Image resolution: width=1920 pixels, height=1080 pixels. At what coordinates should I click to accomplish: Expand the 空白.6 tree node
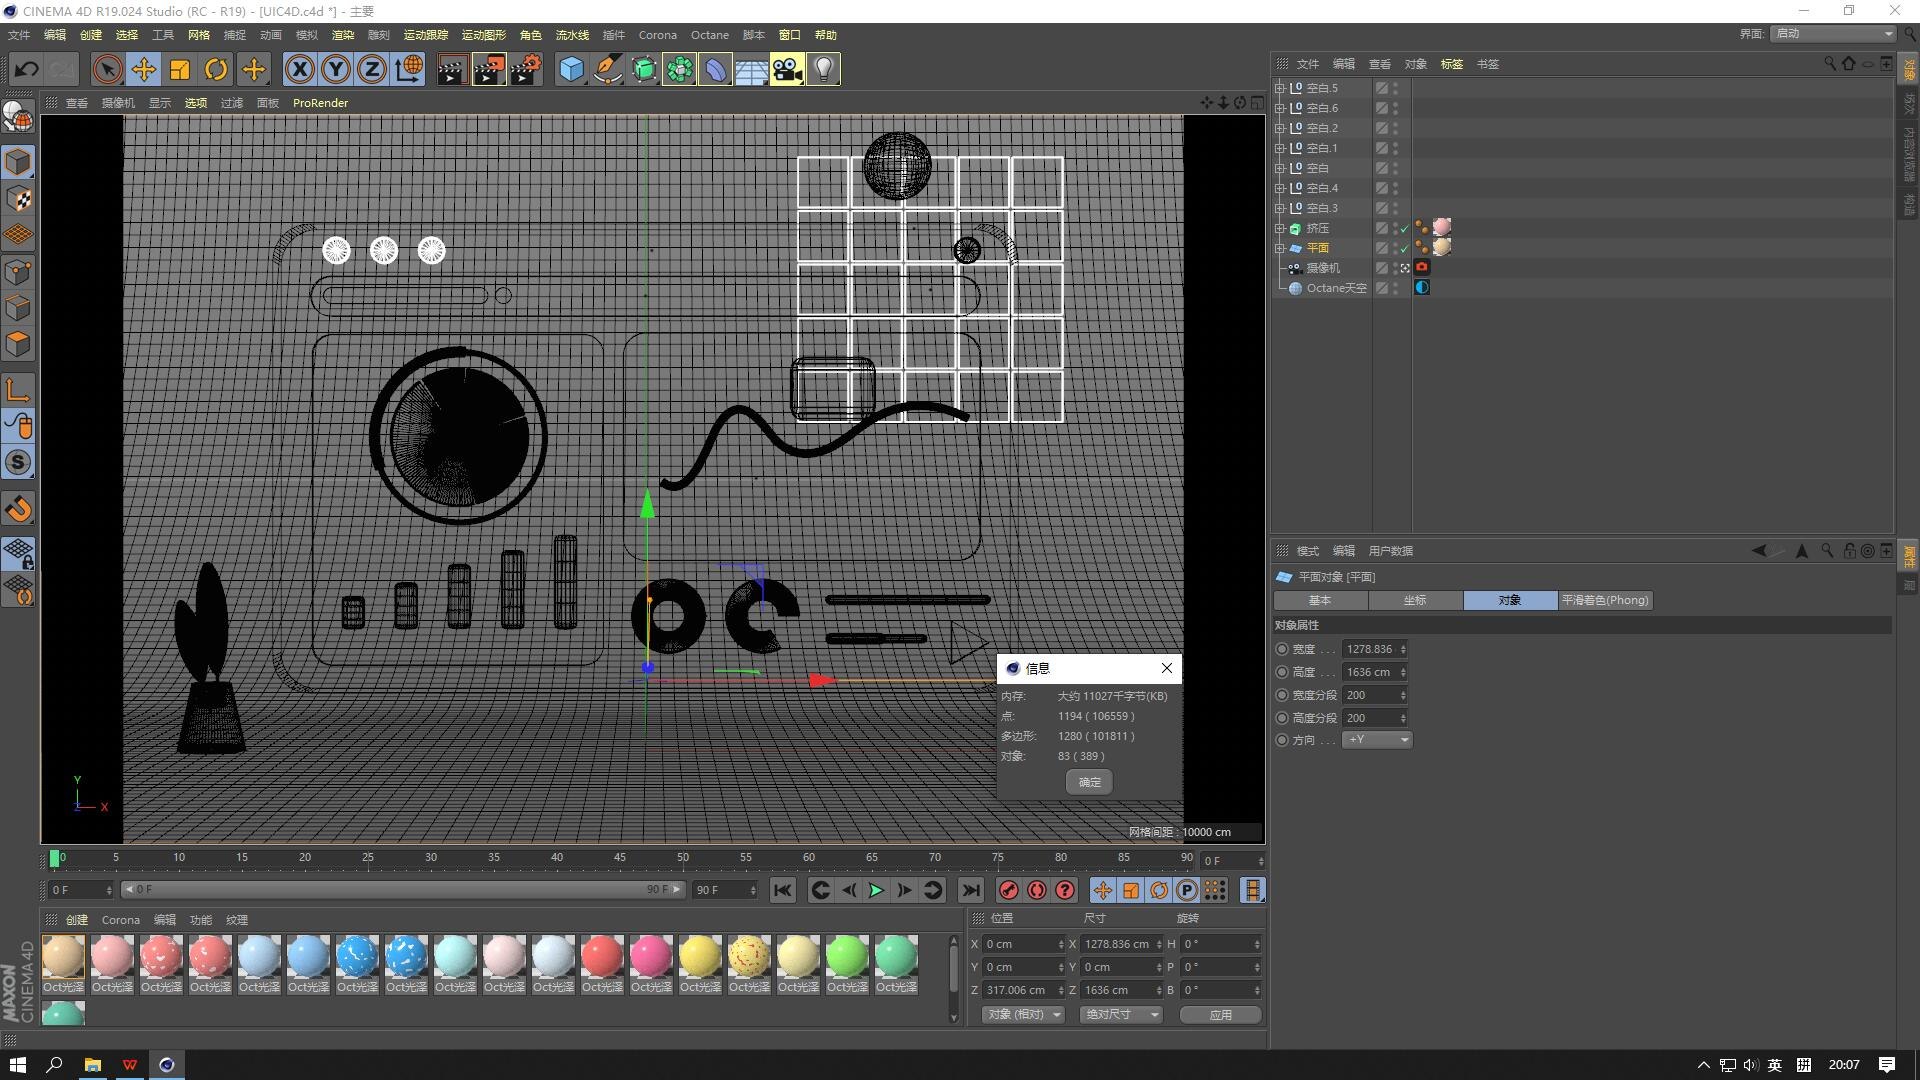coord(1279,108)
